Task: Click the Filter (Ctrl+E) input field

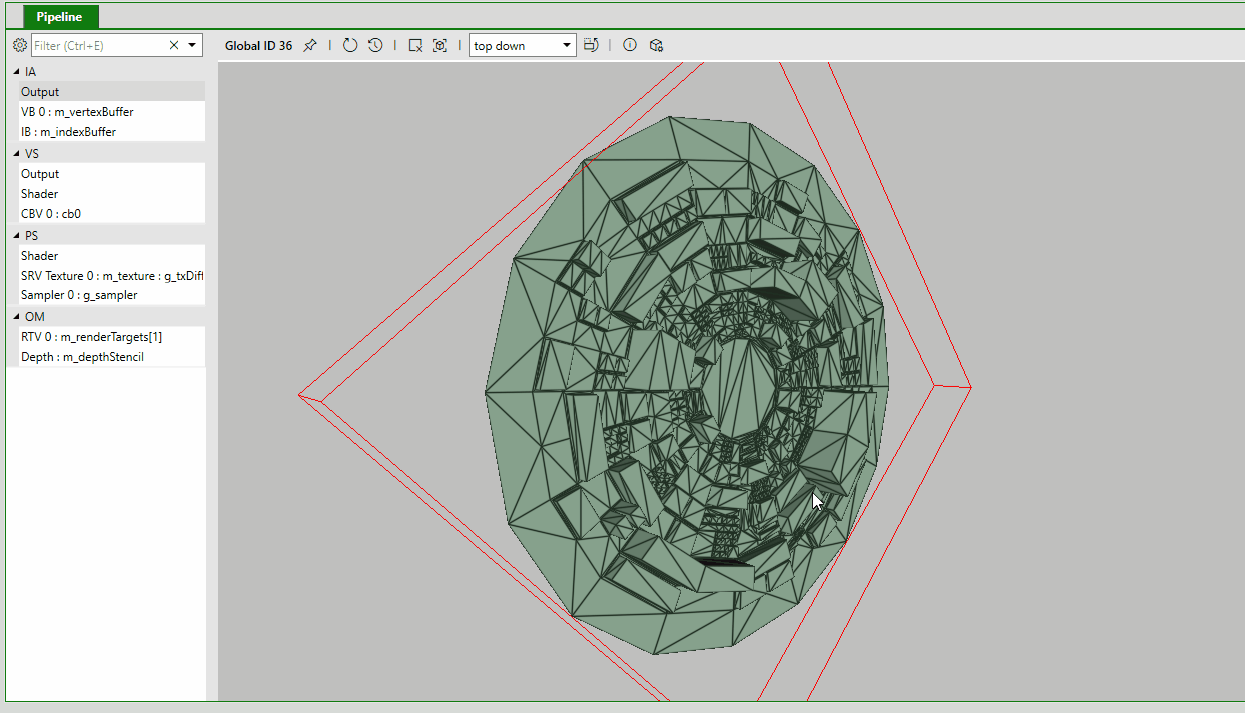Action: 98,45
